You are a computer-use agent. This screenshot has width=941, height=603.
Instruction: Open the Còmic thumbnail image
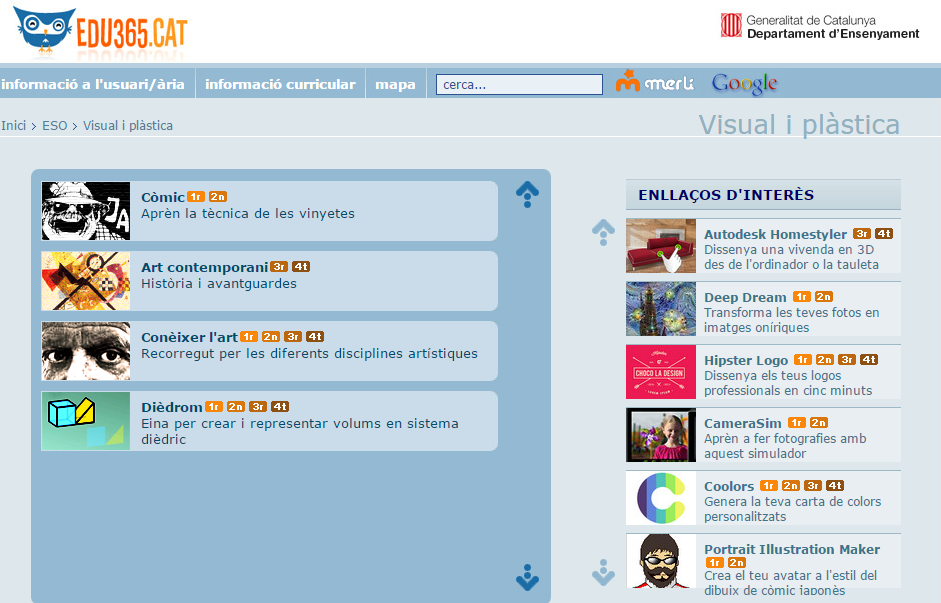(x=86, y=211)
